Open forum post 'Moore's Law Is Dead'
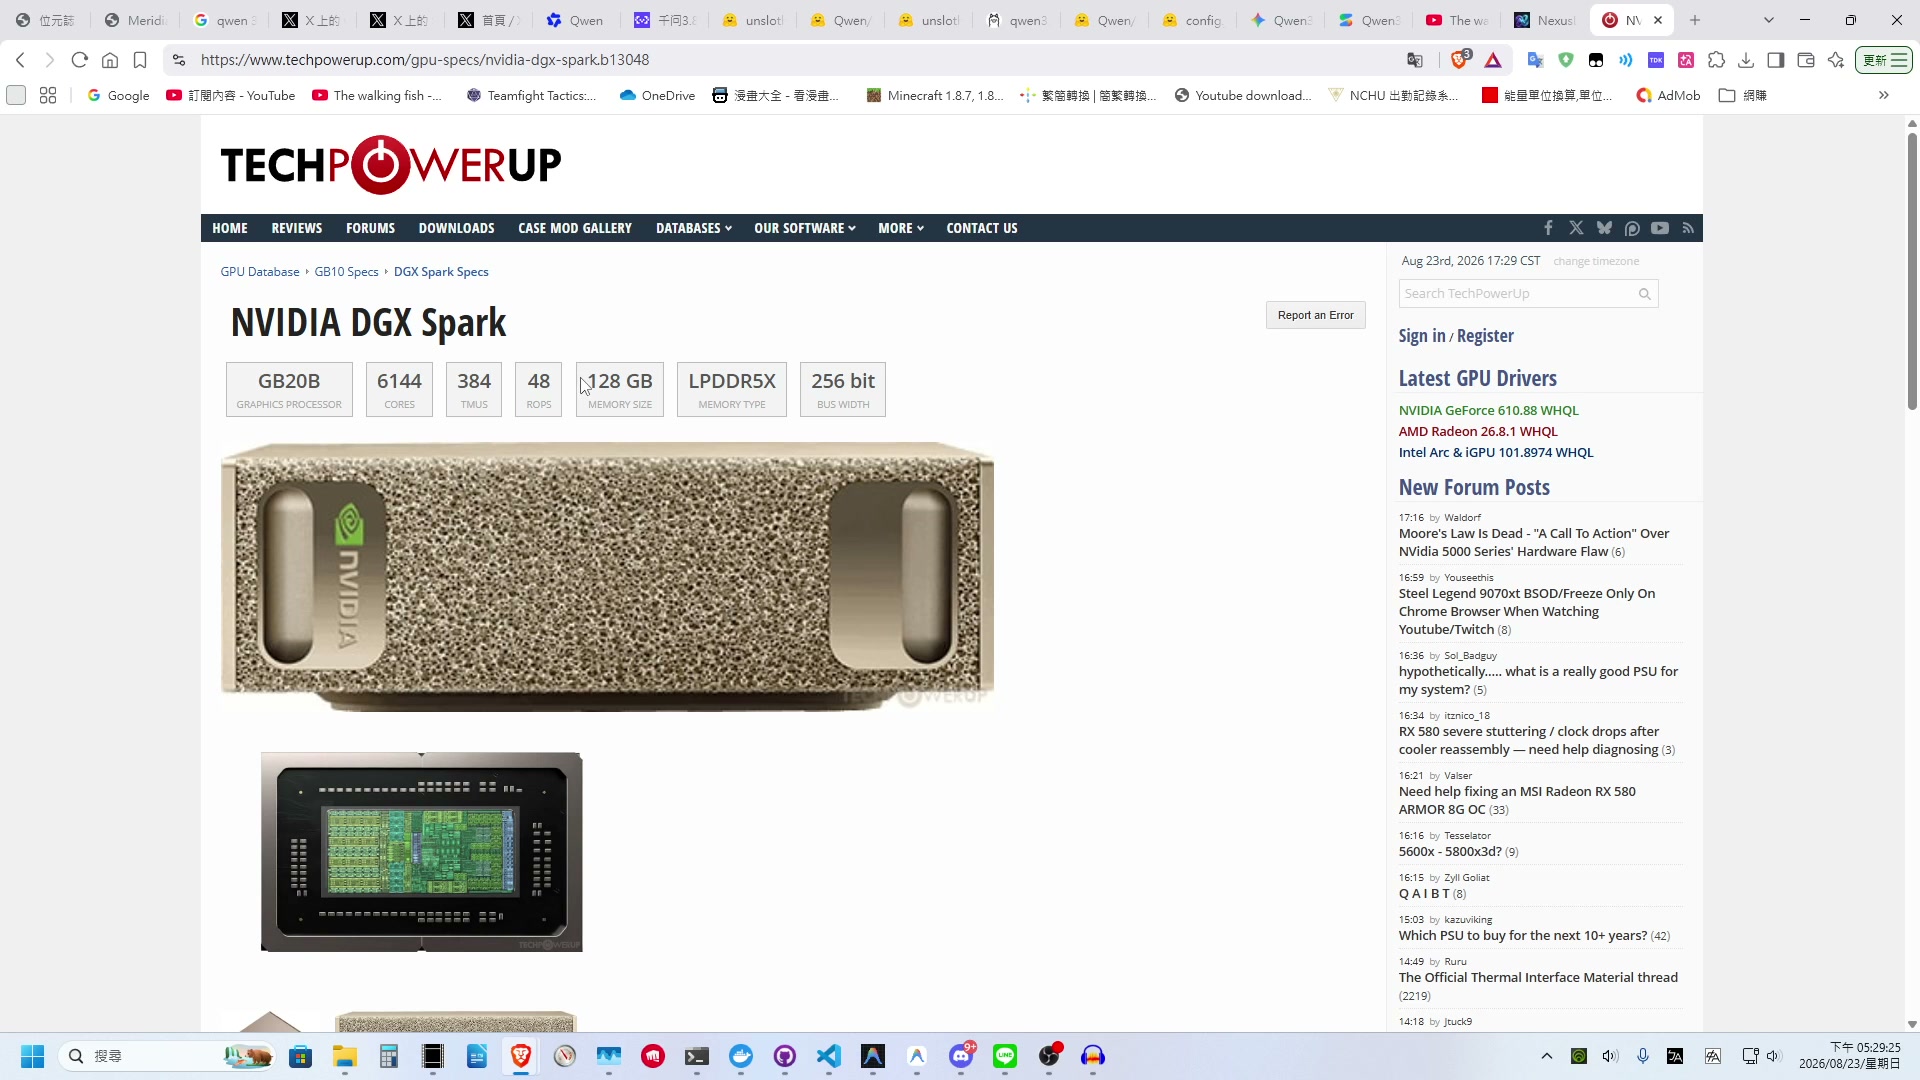 pos(1534,543)
